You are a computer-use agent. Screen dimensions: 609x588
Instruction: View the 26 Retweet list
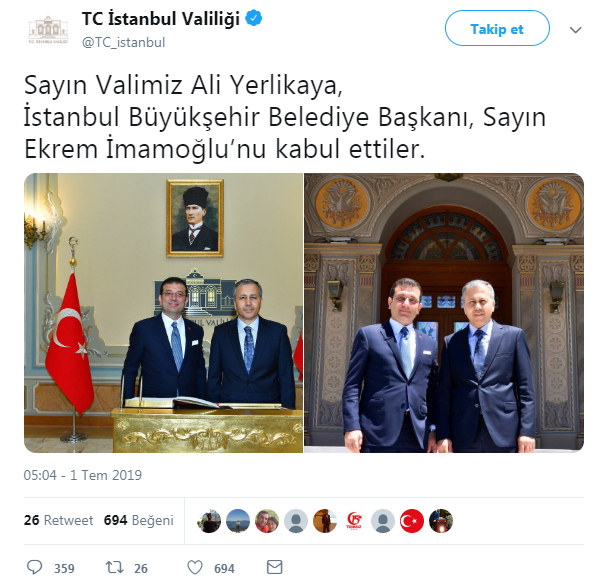59,520
